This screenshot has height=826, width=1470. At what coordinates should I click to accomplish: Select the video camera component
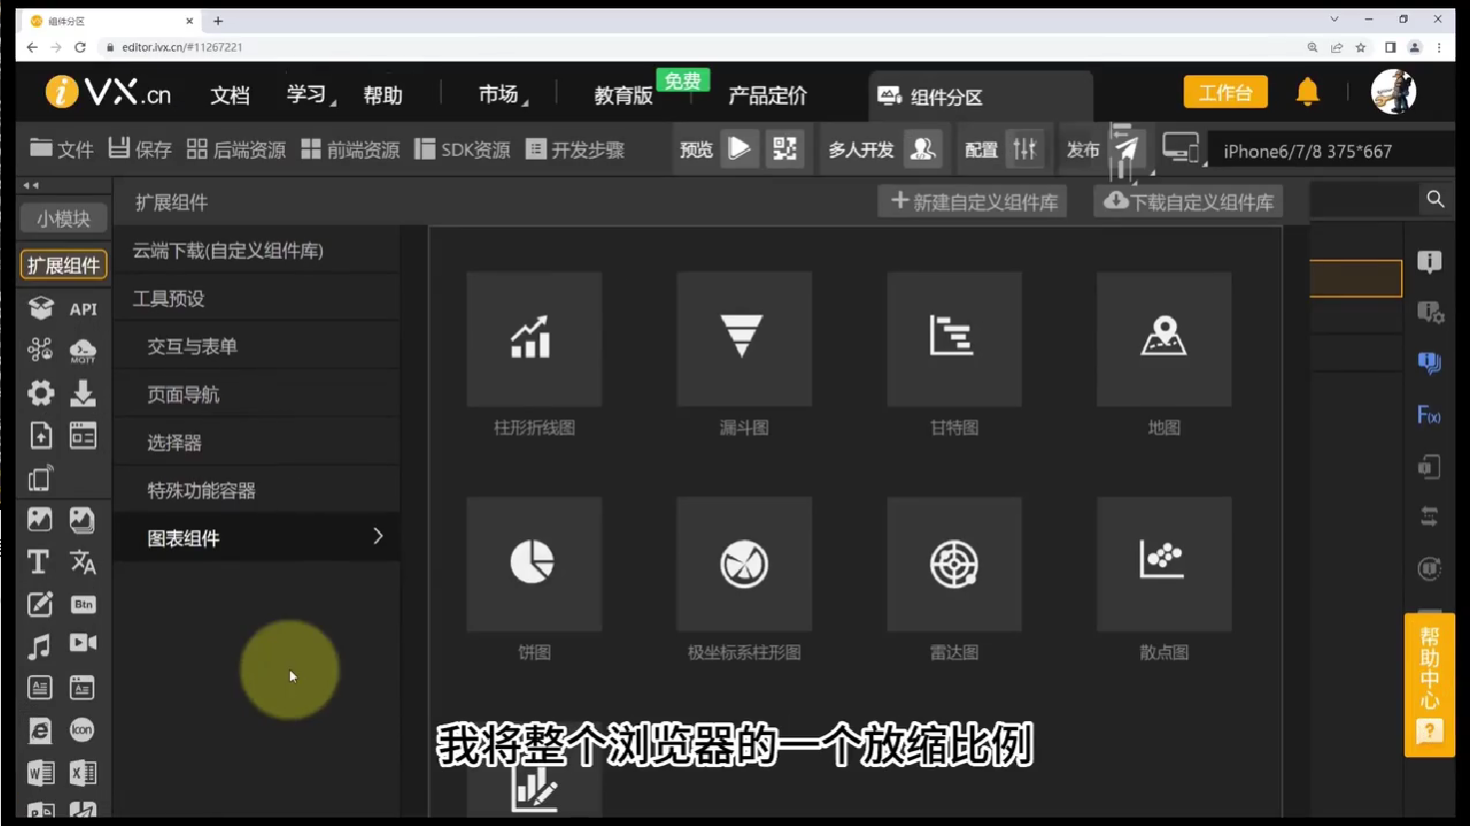[83, 643]
